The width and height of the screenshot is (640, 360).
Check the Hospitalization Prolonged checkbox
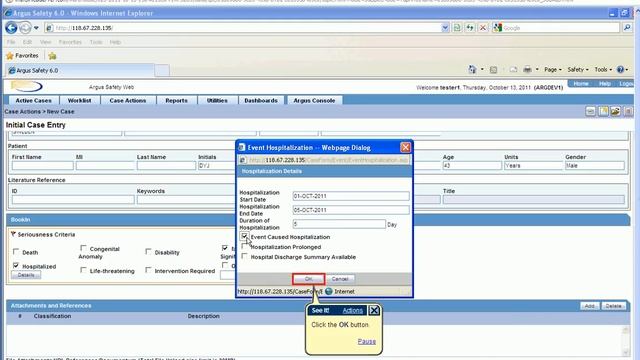click(x=244, y=246)
